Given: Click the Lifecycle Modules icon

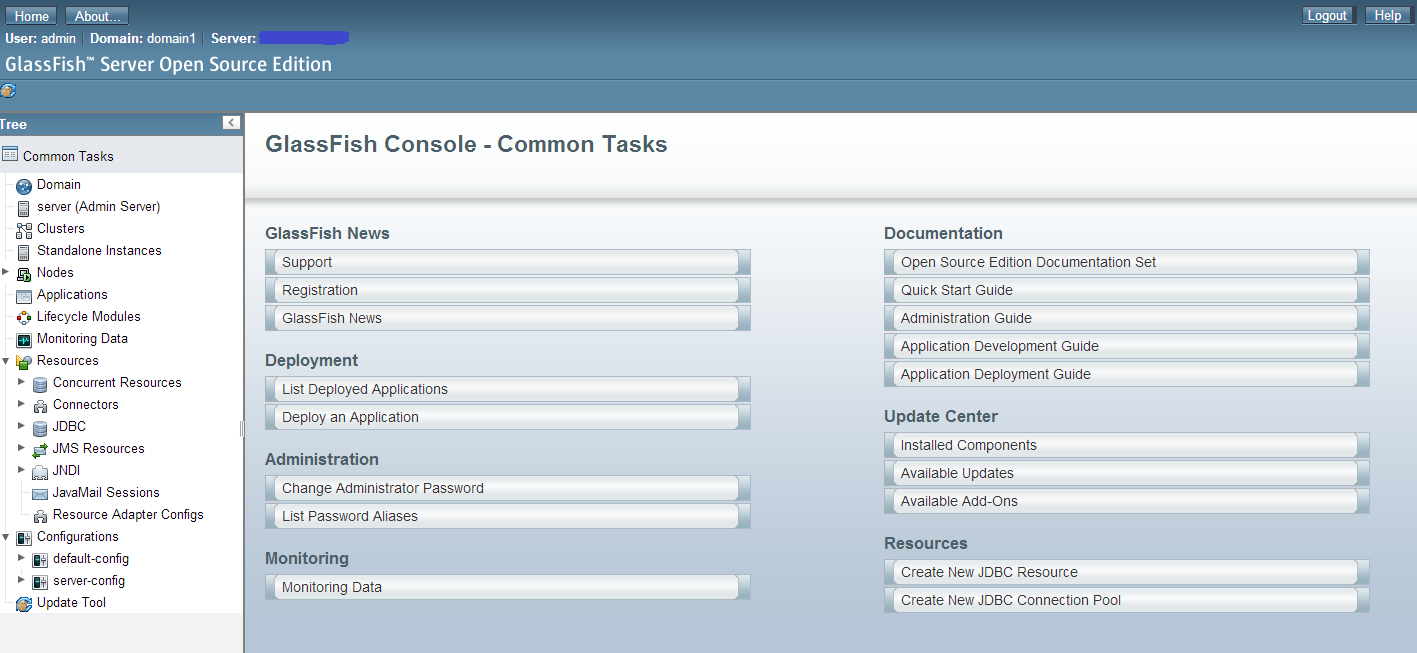Looking at the screenshot, I should [24, 317].
